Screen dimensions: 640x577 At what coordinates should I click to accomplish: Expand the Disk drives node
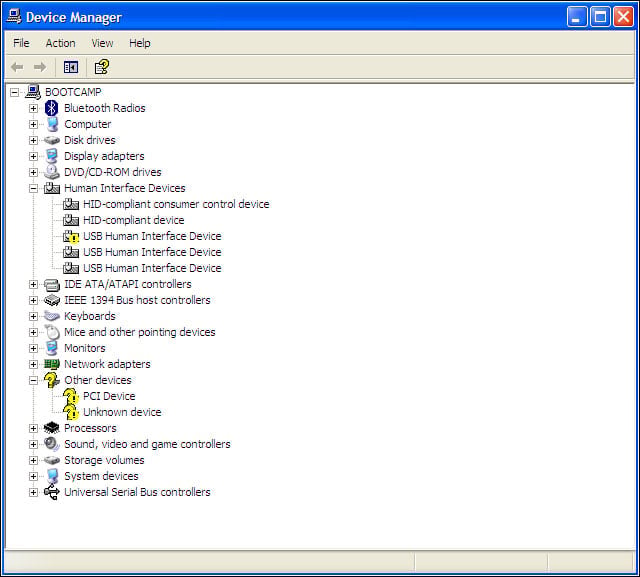(x=33, y=140)
